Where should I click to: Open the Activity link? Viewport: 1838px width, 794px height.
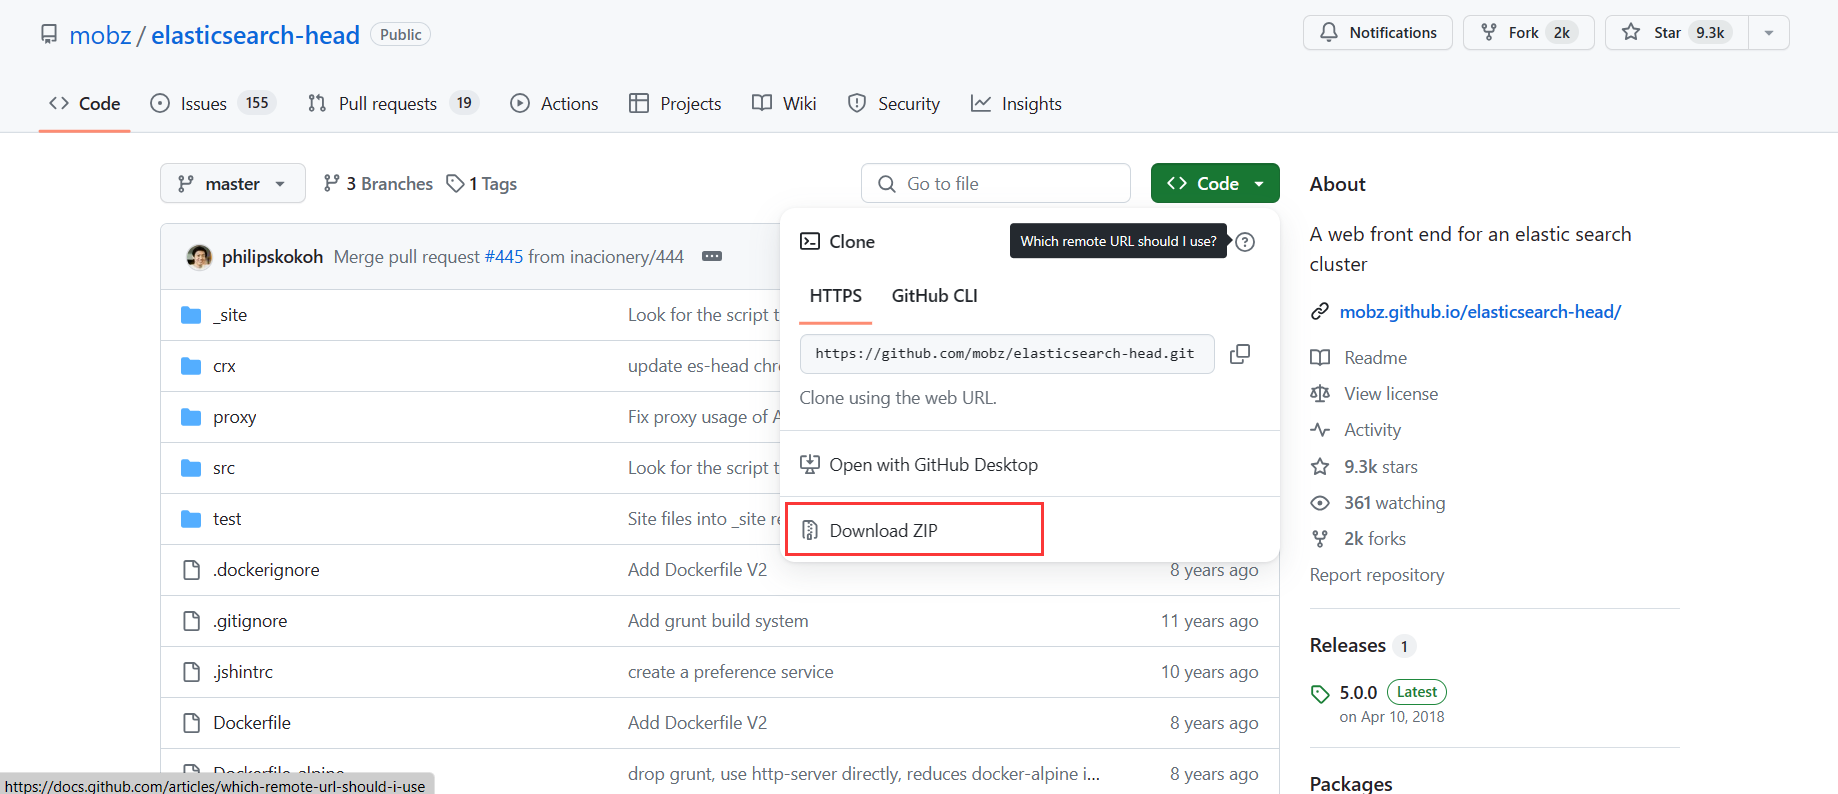click(1372, 430)
